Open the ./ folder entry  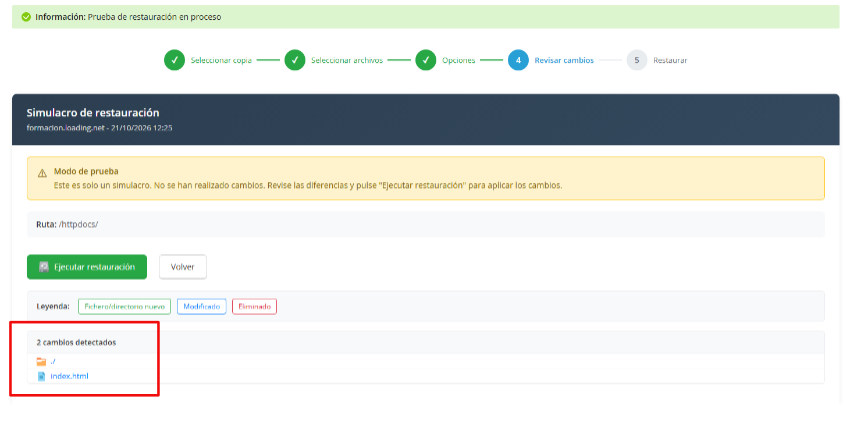53,361
